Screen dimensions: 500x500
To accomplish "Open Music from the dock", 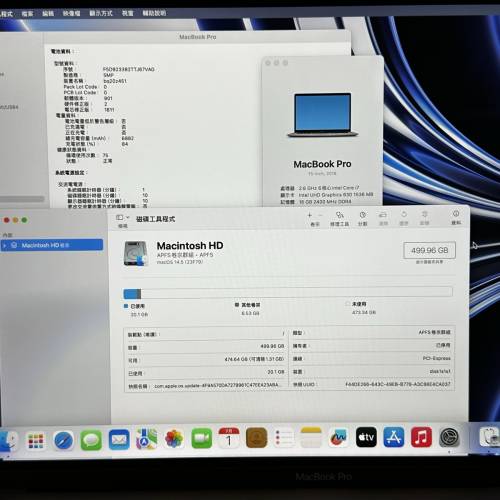I will (421, 437).
